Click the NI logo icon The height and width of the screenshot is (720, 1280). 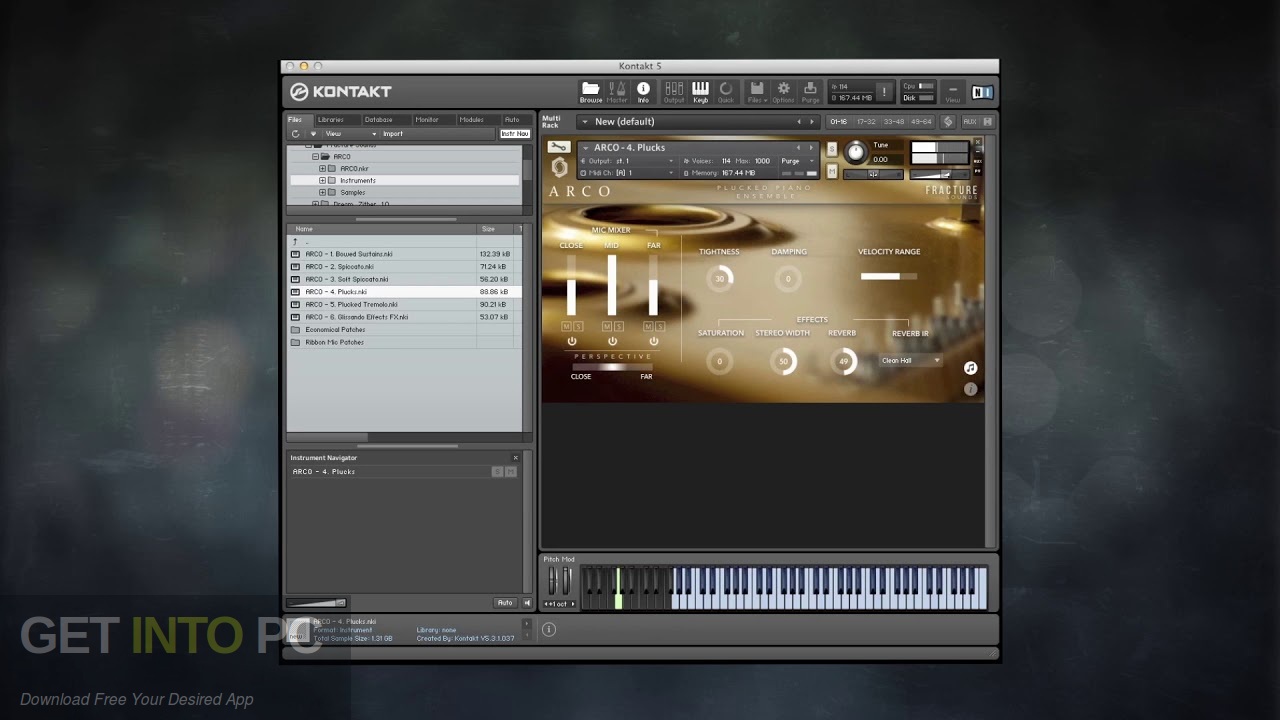pyautogui.click(x=982, y=92)
